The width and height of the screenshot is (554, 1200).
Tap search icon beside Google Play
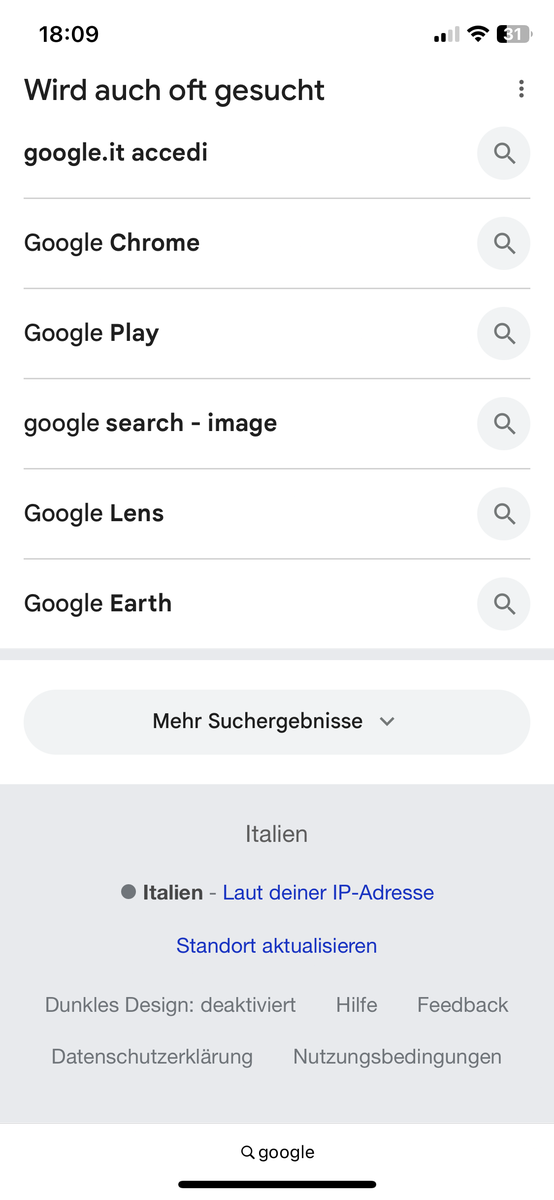pyautogui.click(x=504, y=333)
